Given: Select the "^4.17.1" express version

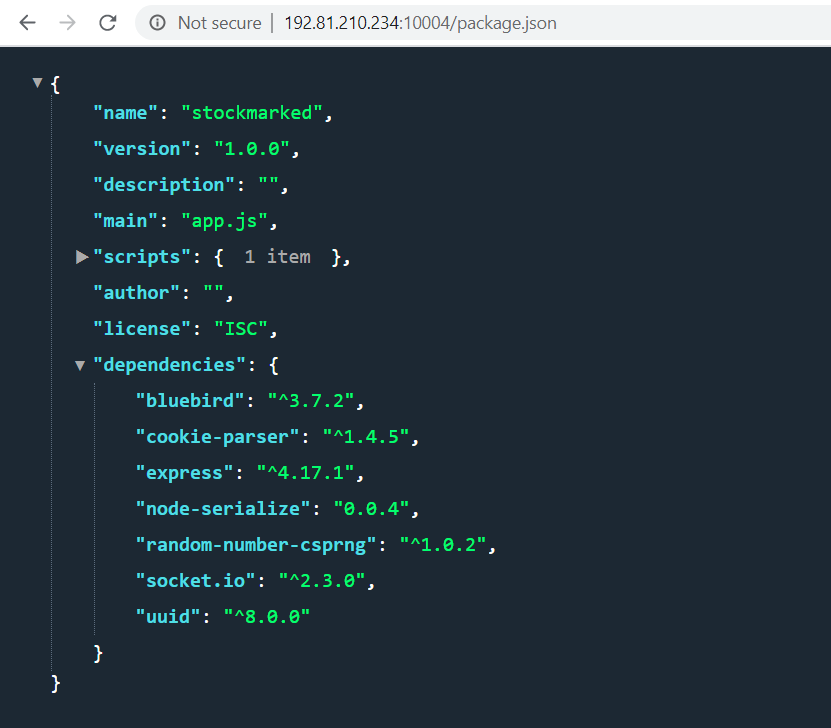Looking at the screenshot, I should point(306,473).
